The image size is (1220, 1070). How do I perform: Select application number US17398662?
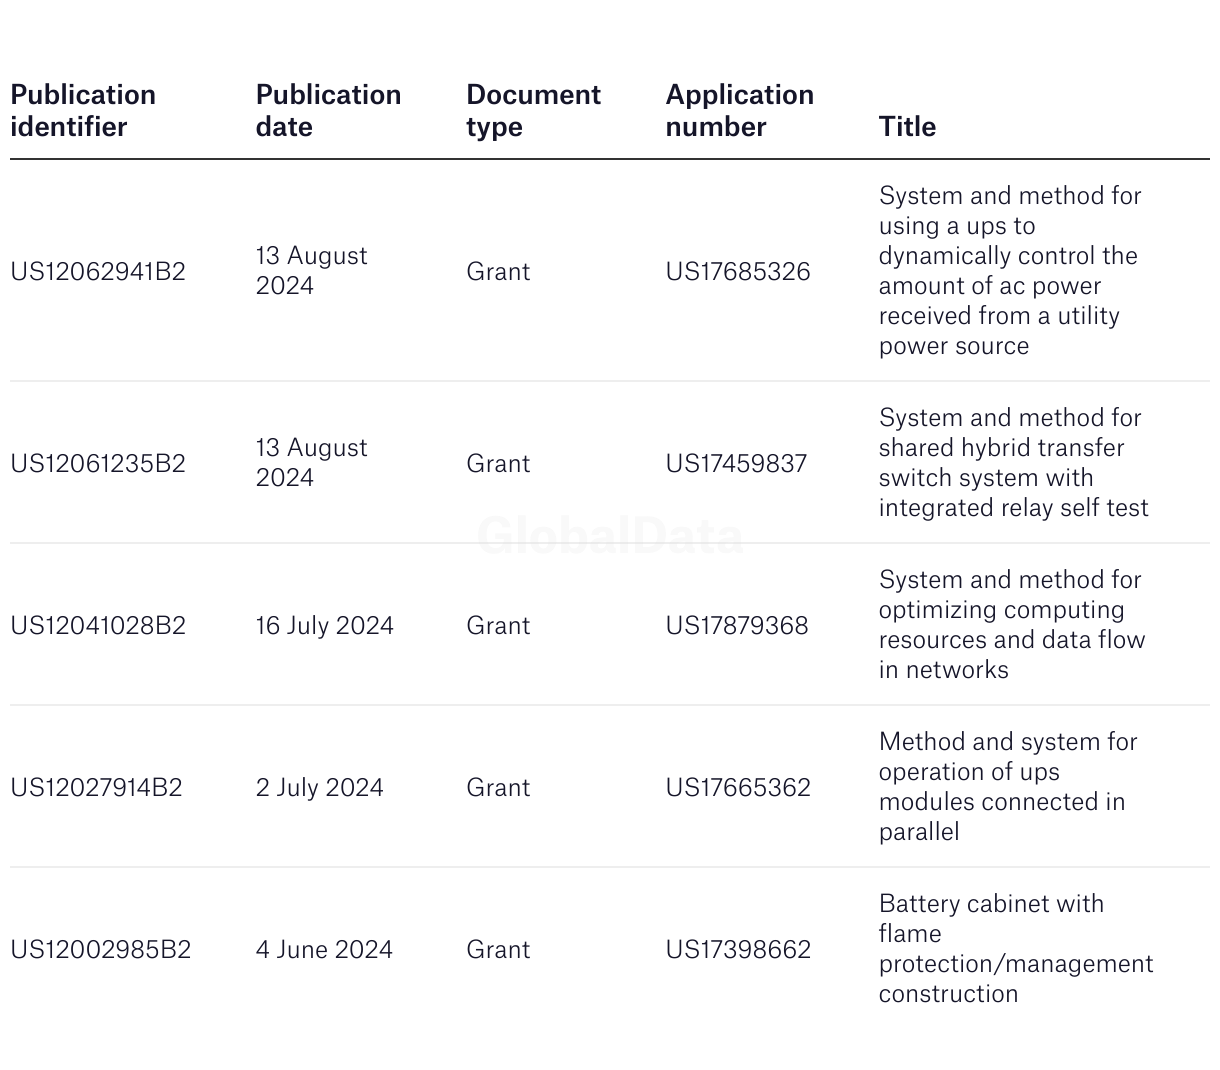pyautogui.click(x=738, y=950)
